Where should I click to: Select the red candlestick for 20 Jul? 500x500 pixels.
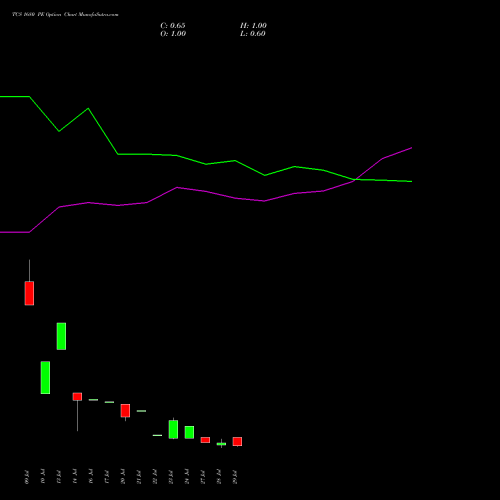(125, 411)
